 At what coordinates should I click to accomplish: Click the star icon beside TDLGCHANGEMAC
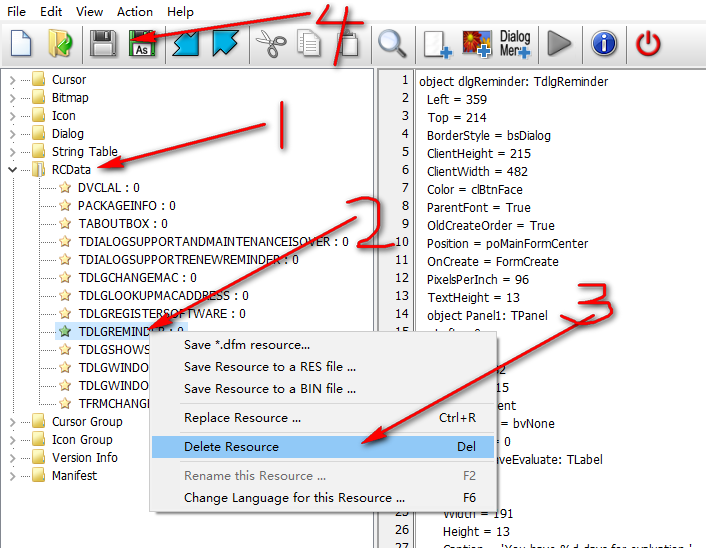pyautogui.click(x=65, y=277)
